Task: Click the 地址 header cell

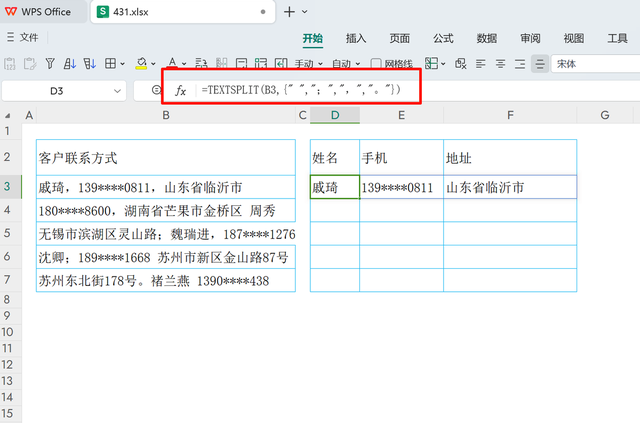Action: pos(510,158)
